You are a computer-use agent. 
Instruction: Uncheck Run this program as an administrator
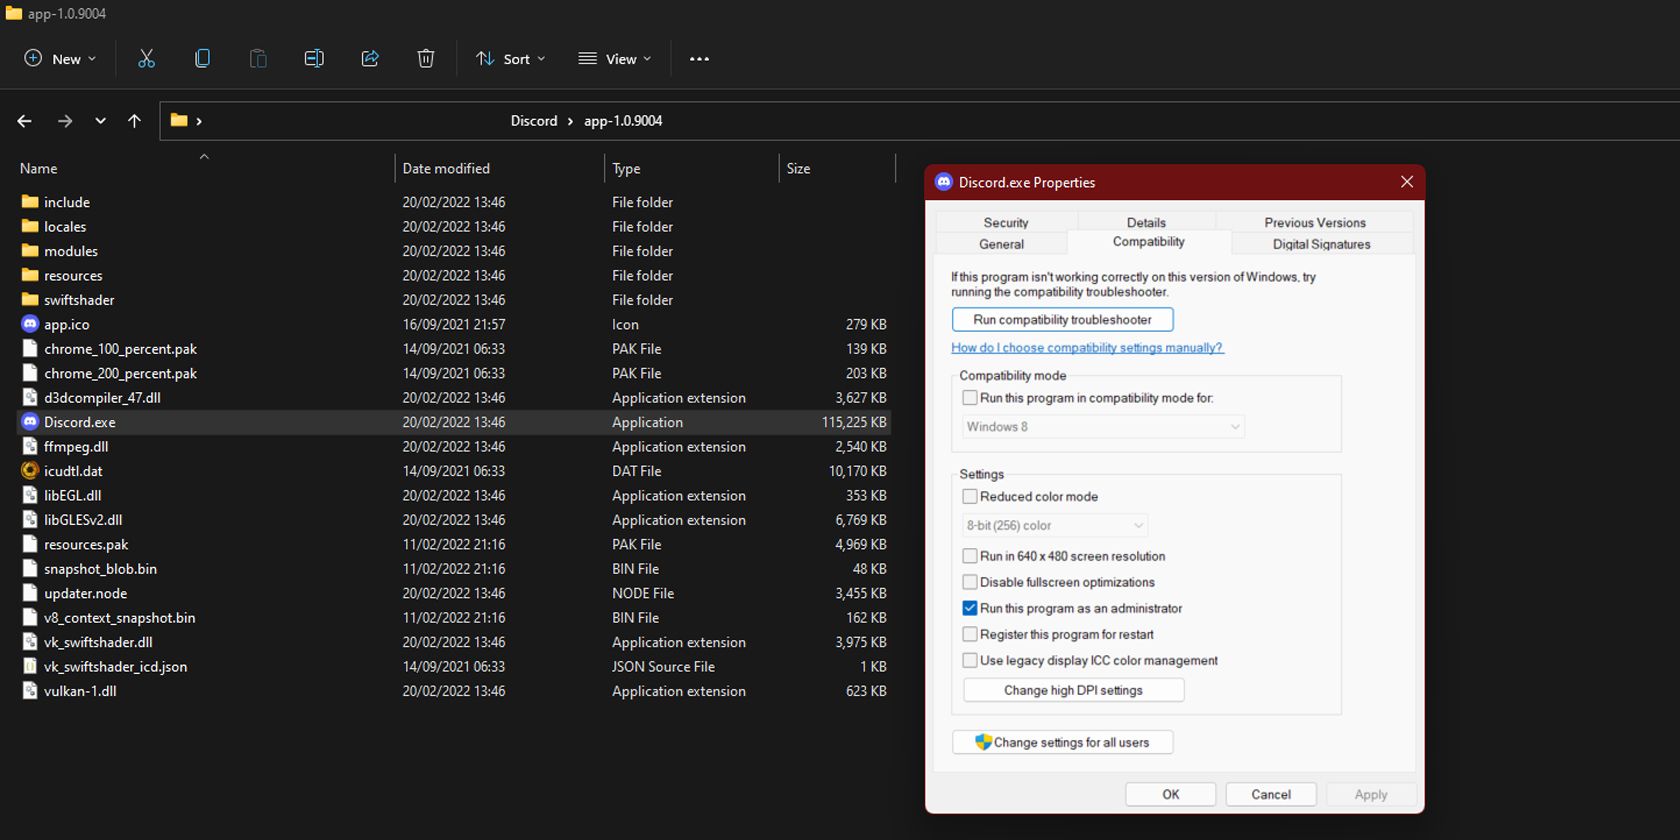(x=970, y=608)
